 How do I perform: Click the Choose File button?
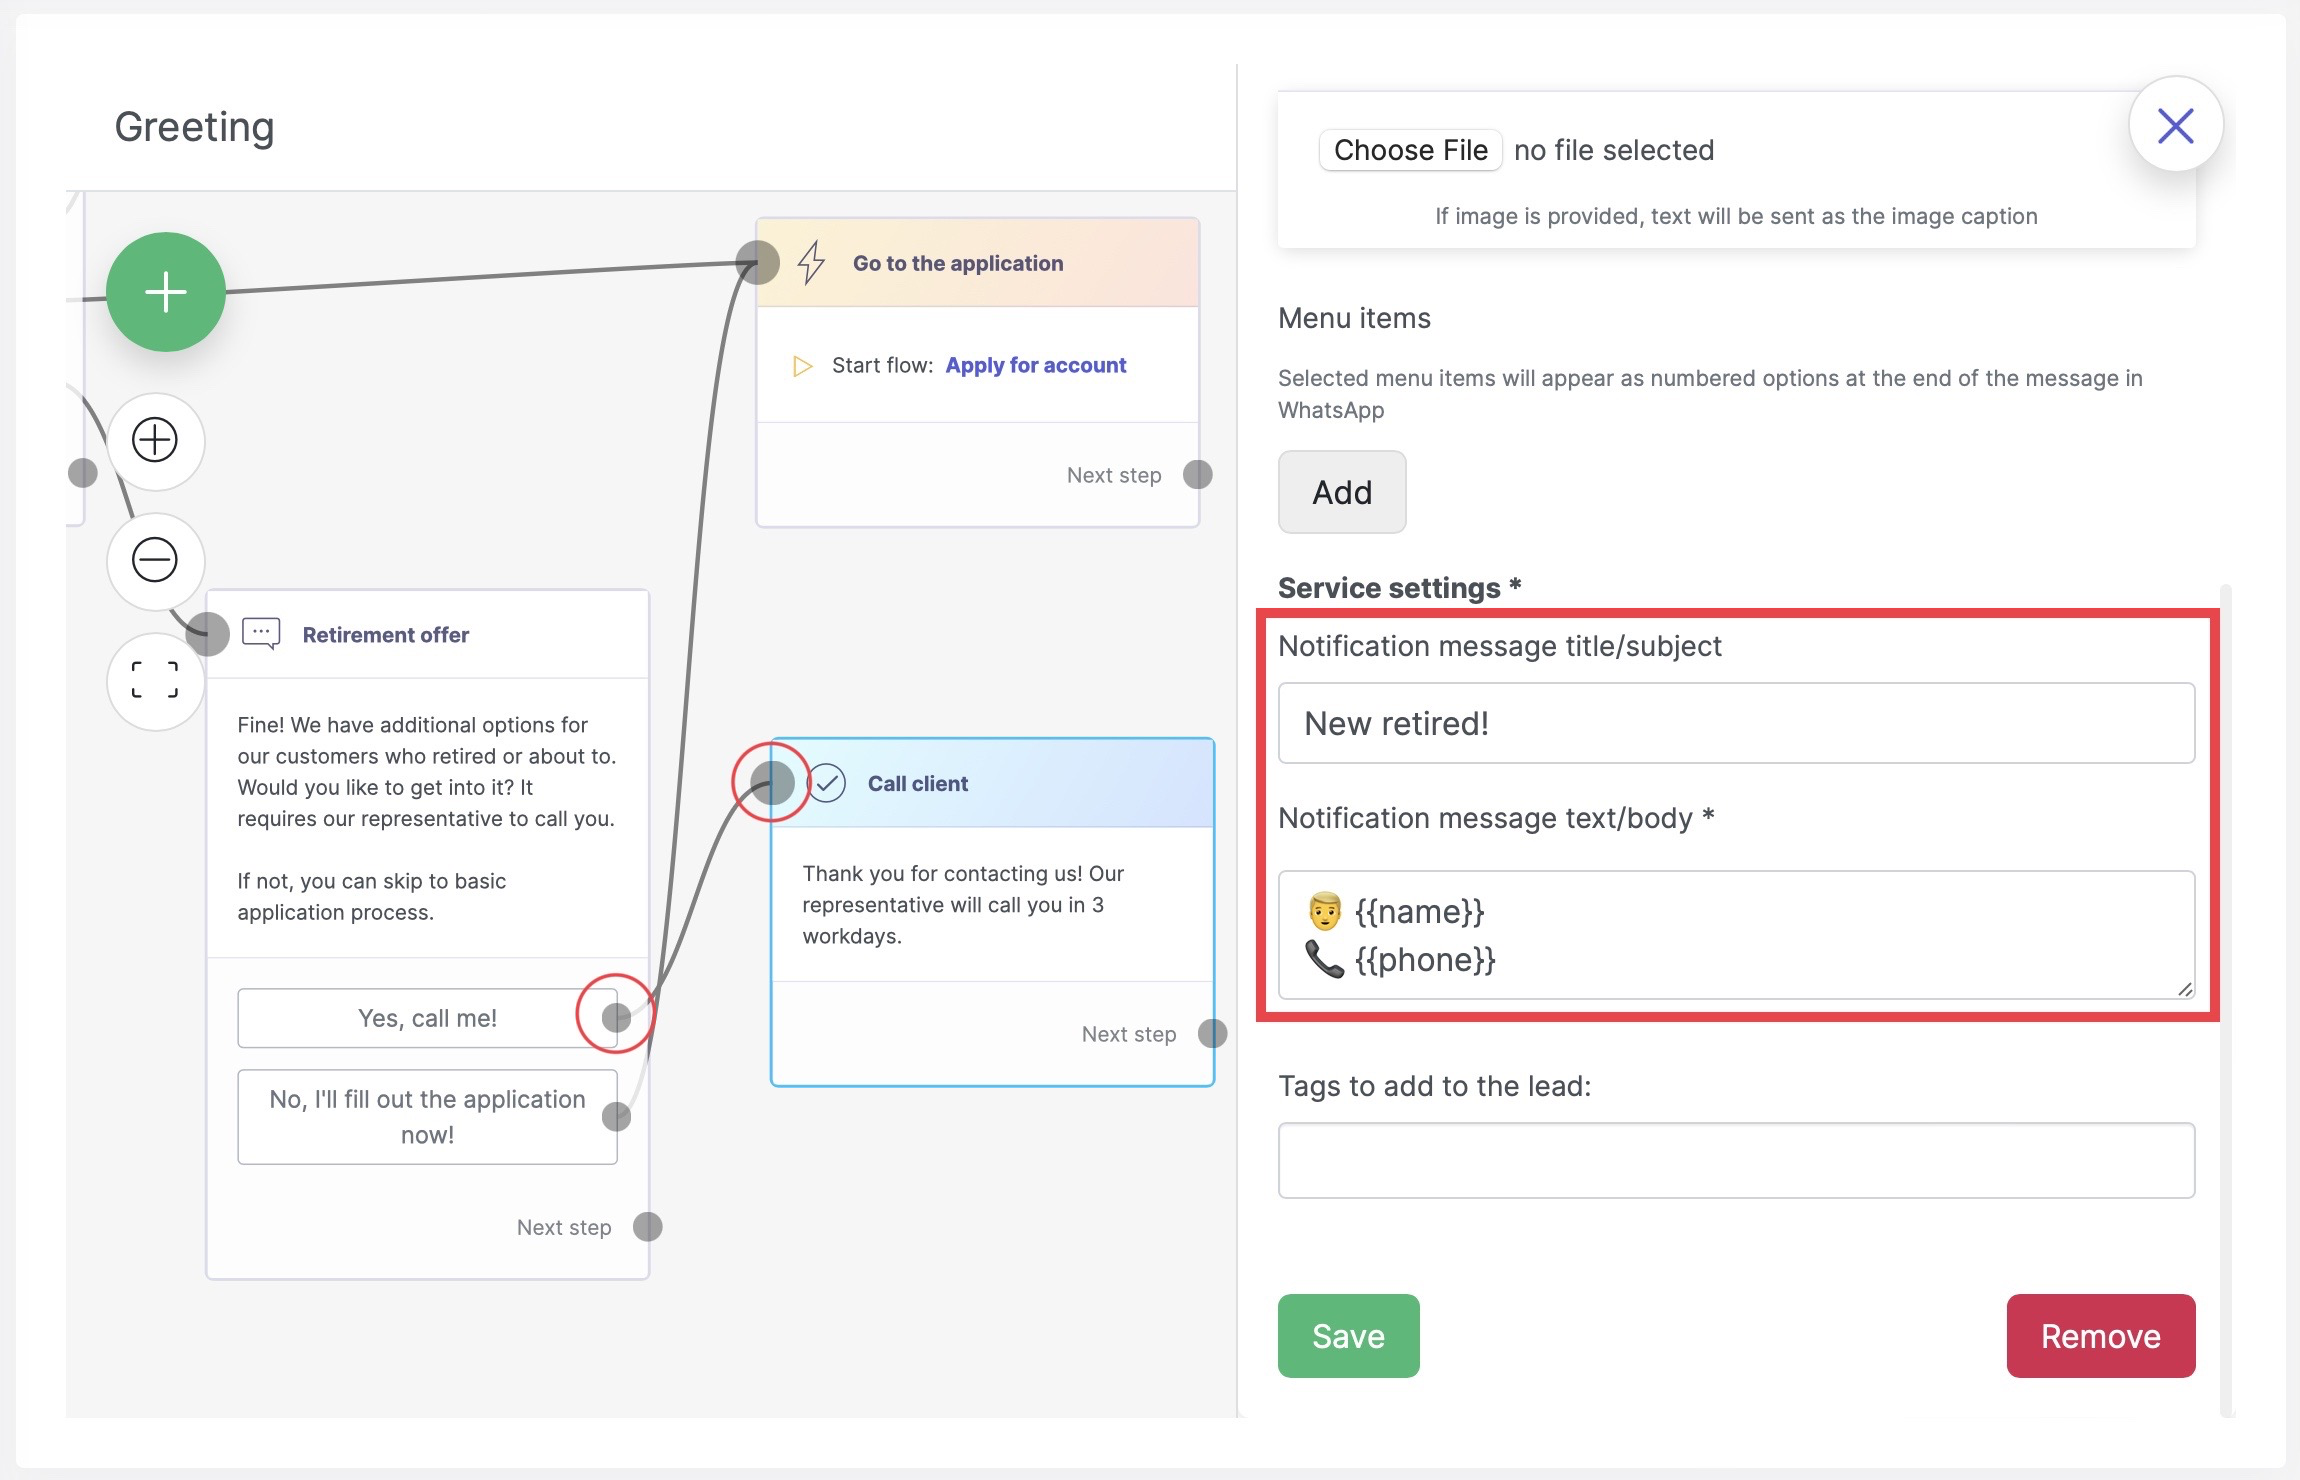(x=1410, y=150)
